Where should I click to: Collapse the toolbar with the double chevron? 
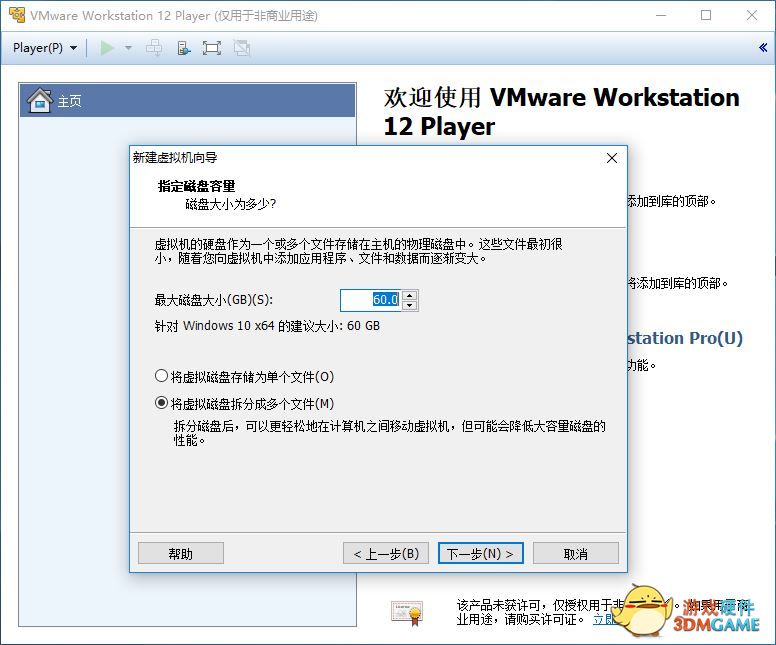coord(763,48)
